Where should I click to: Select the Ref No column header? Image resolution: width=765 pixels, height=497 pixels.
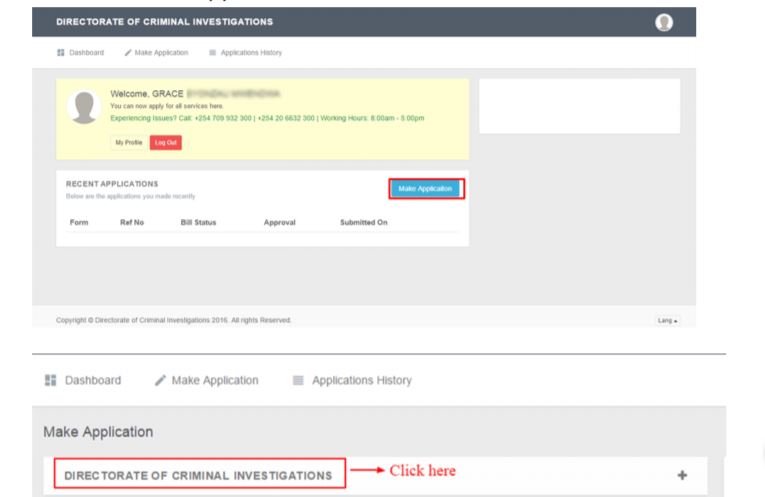tap(132, 222)
